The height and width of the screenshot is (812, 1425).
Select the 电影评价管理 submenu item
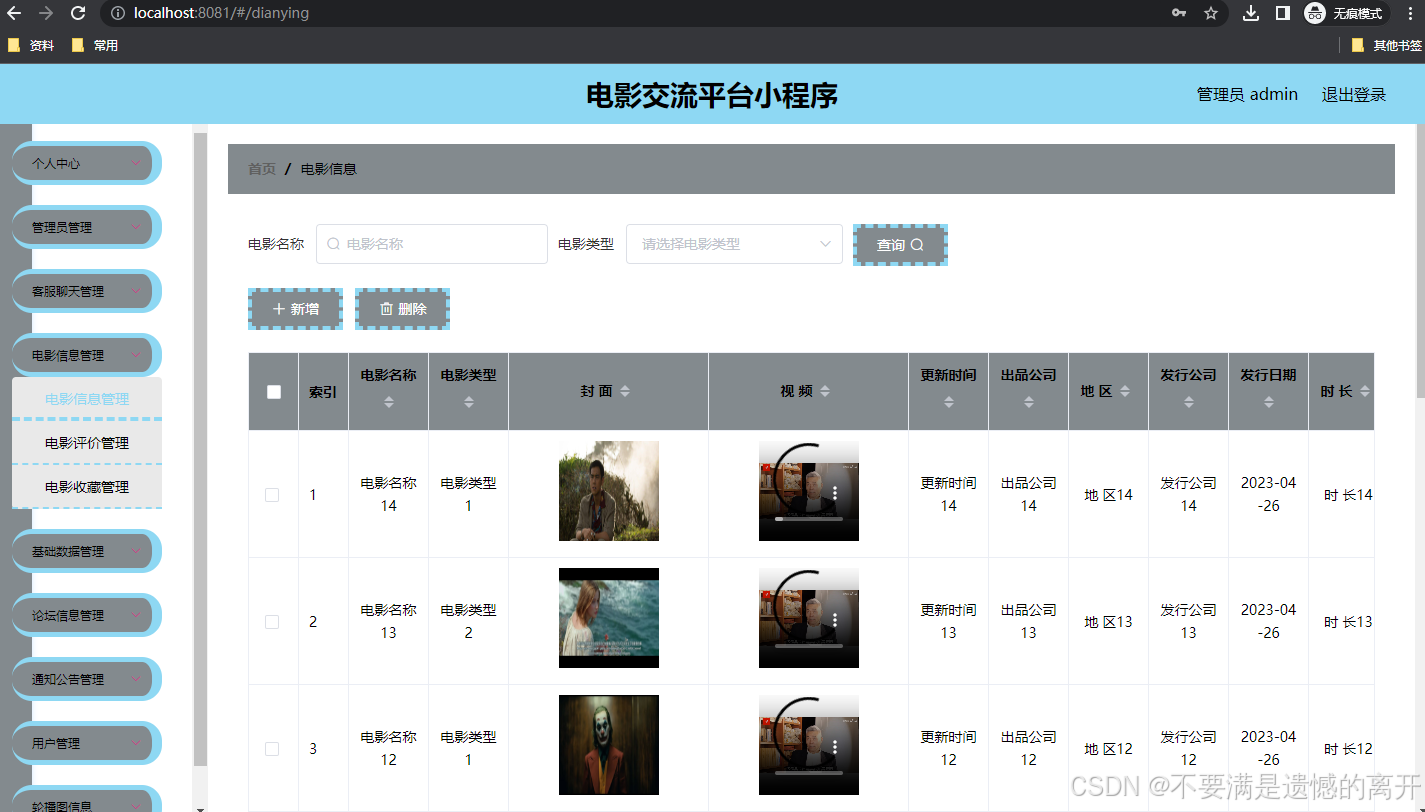87,443
